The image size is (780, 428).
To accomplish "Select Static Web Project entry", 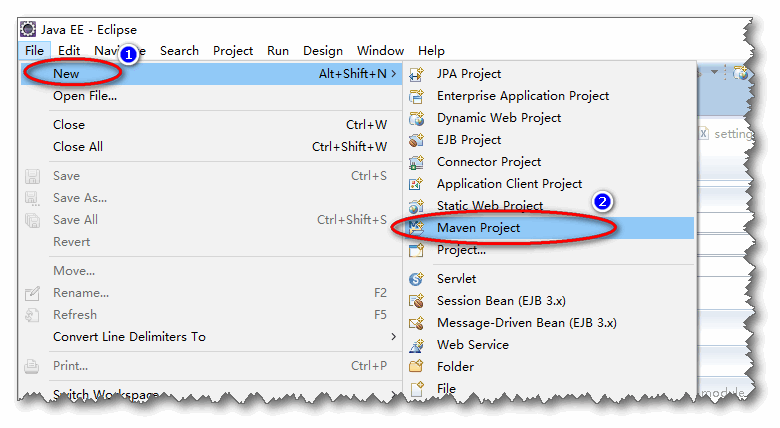I will [550, 206].
